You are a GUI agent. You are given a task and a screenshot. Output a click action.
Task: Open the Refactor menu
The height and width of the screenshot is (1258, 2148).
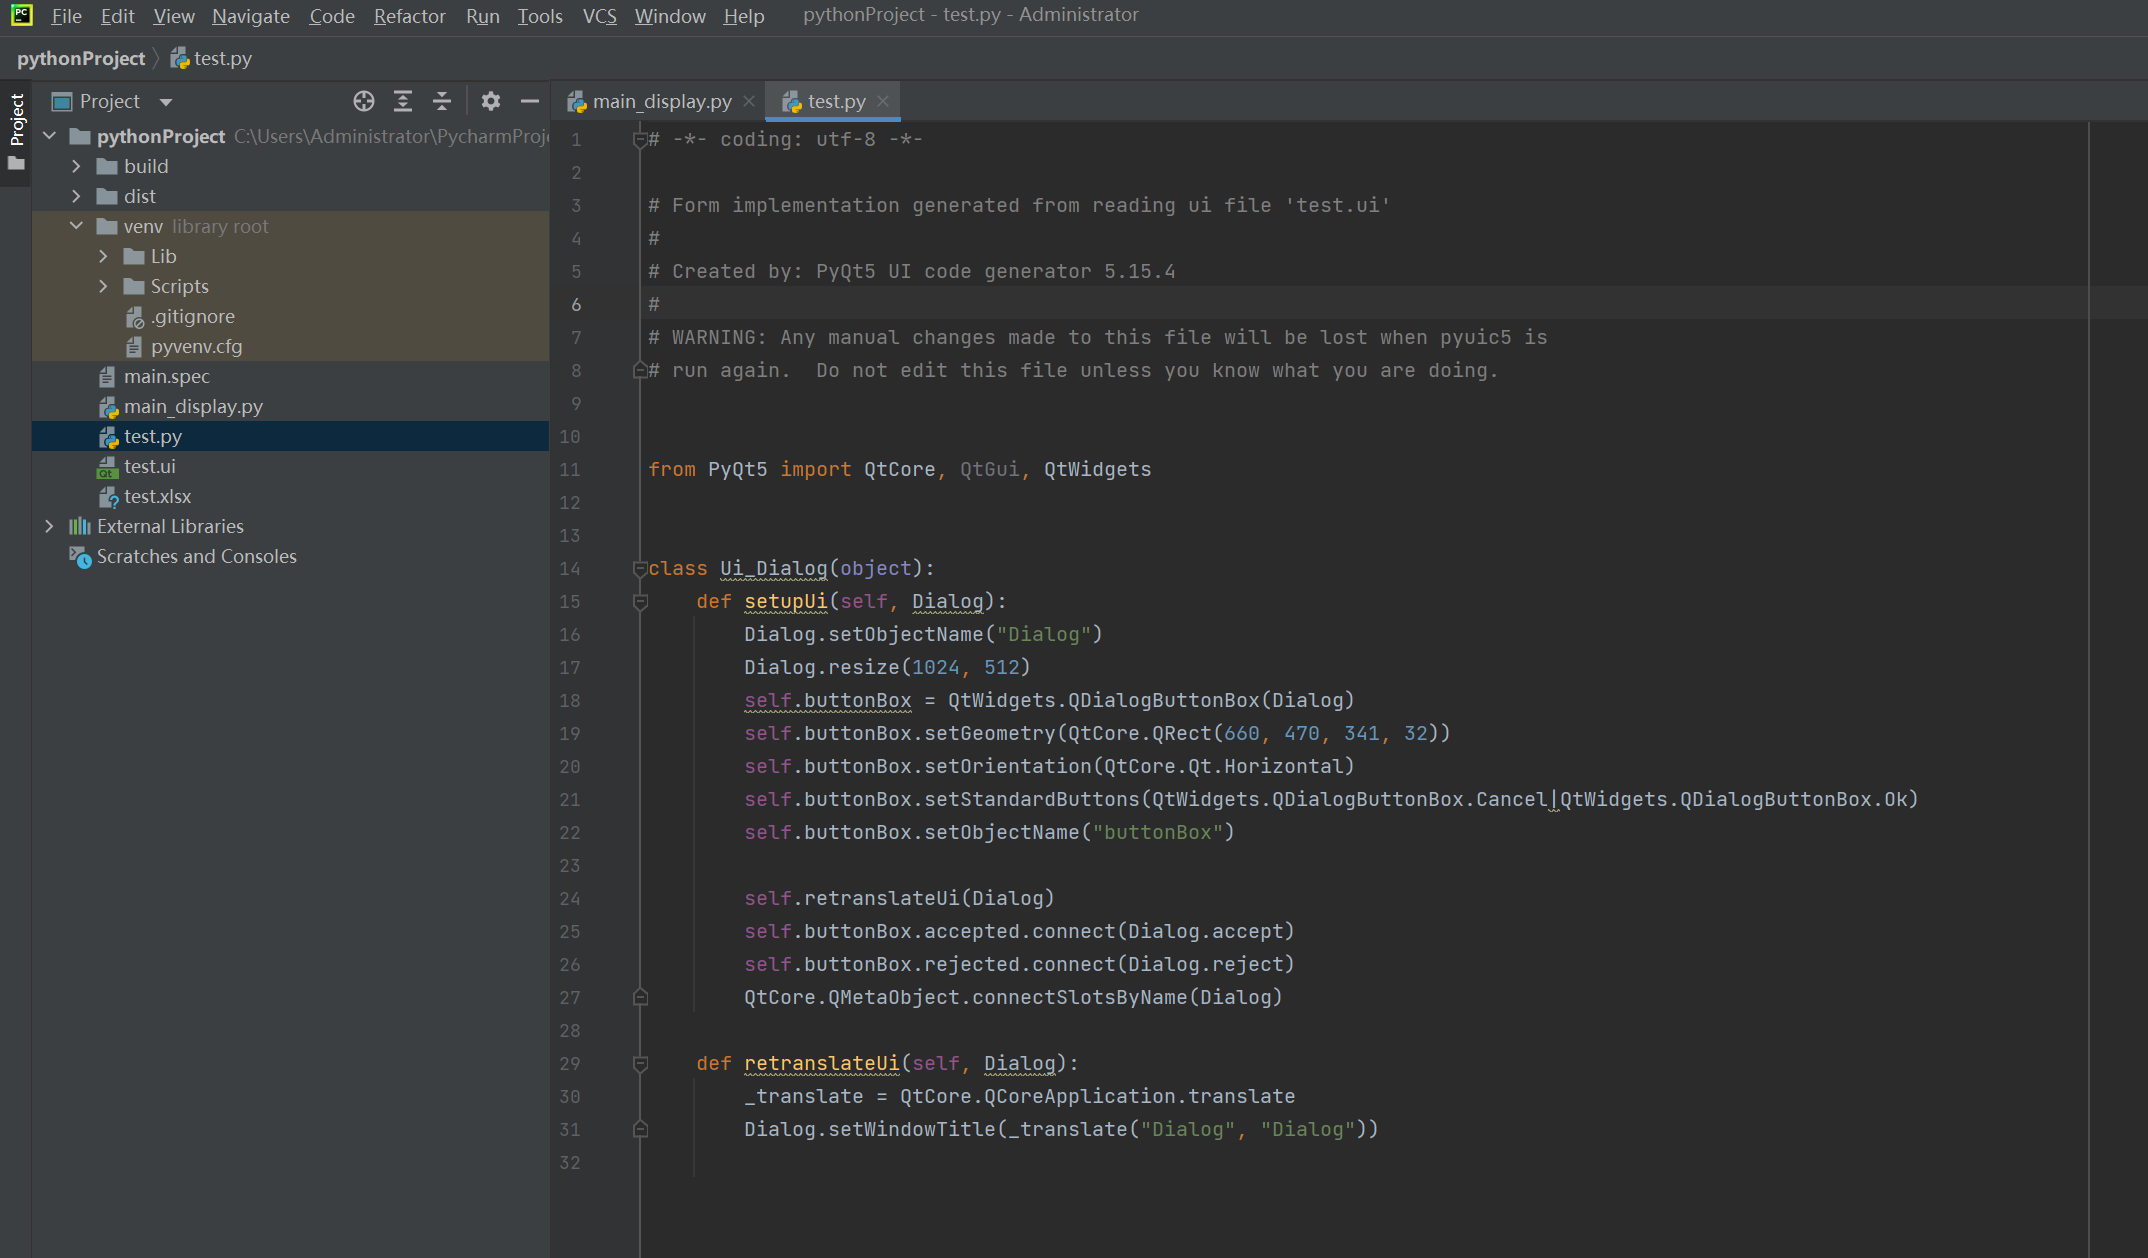pyautogui.click(x=409, y=16)
